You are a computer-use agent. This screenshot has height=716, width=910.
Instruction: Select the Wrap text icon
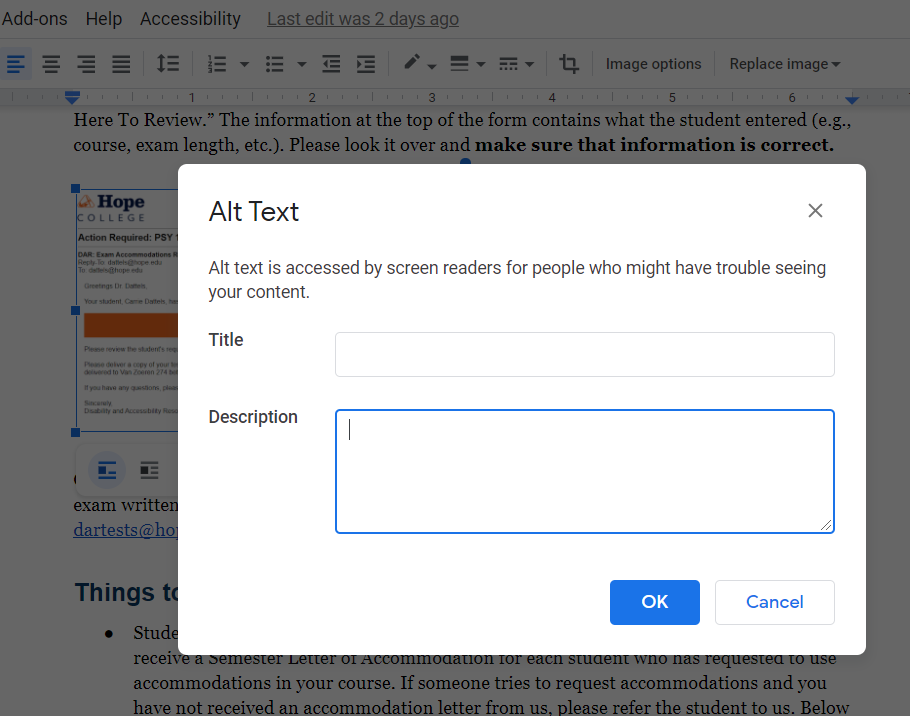coord(149,470)
